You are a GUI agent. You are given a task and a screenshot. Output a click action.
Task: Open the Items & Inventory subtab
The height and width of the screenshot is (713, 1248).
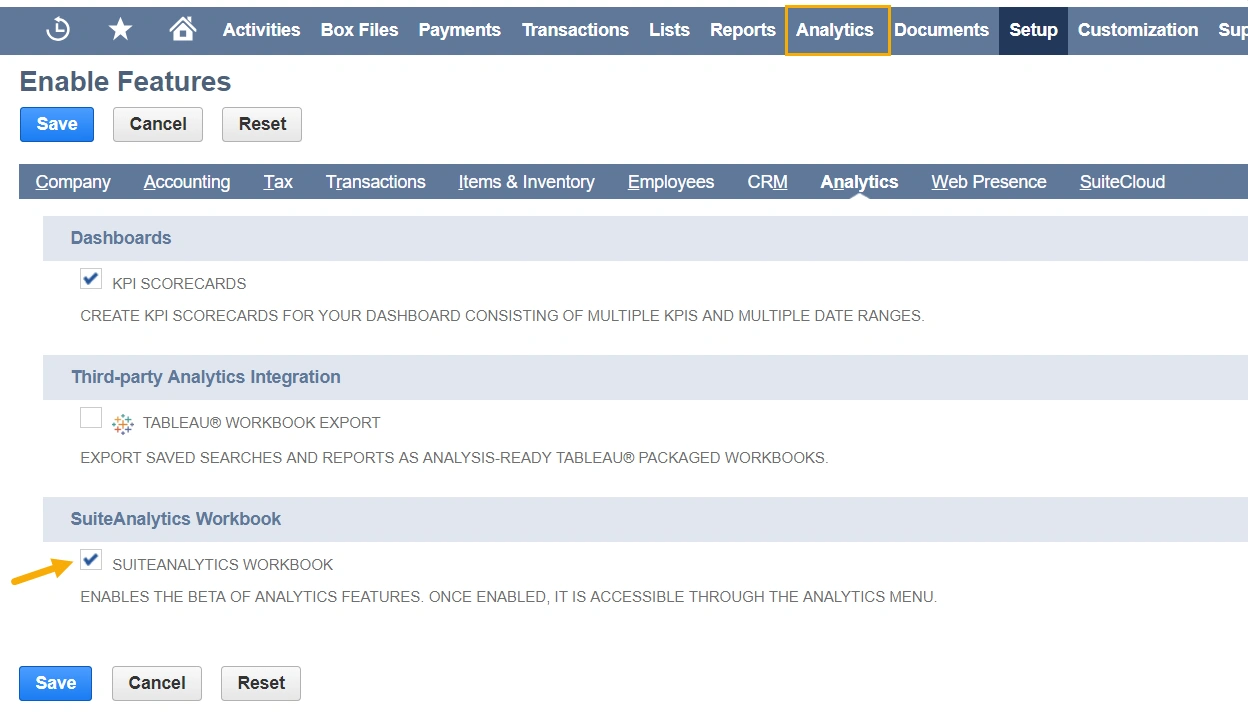(x=526, y=182)
